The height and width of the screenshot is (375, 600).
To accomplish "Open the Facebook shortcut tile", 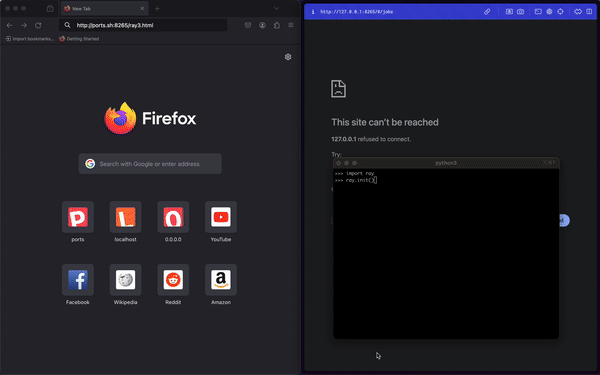I will [78, 280].
